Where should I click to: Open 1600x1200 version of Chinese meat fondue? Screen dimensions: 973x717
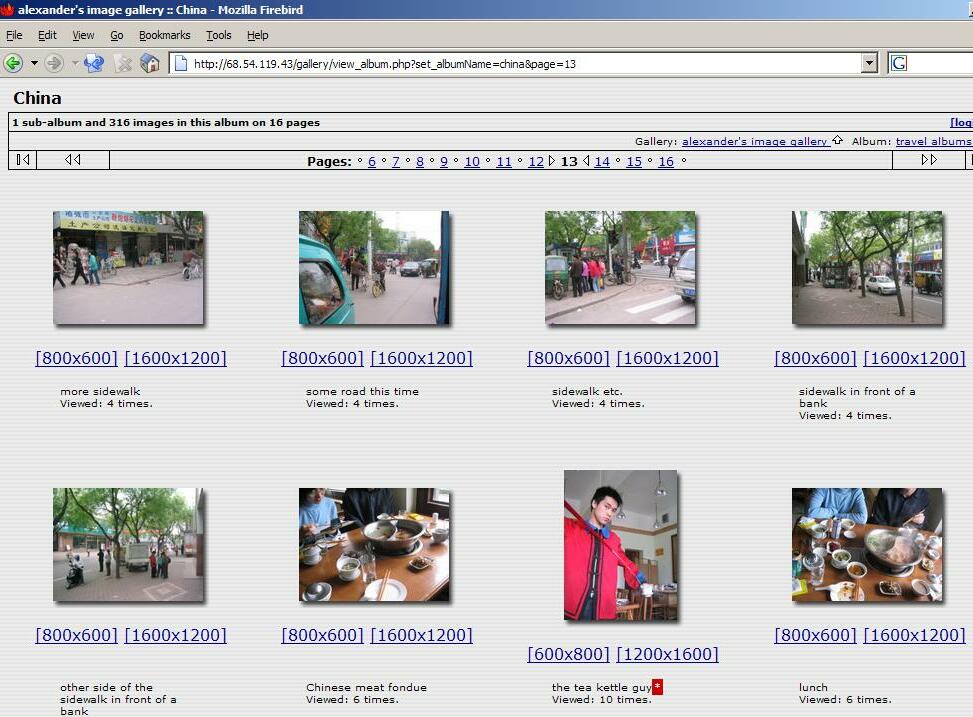[421, 635]
